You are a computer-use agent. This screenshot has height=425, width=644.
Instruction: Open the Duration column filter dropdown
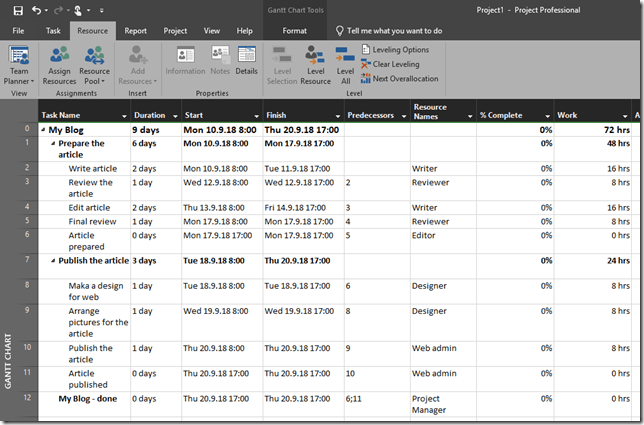click(176, 116)
